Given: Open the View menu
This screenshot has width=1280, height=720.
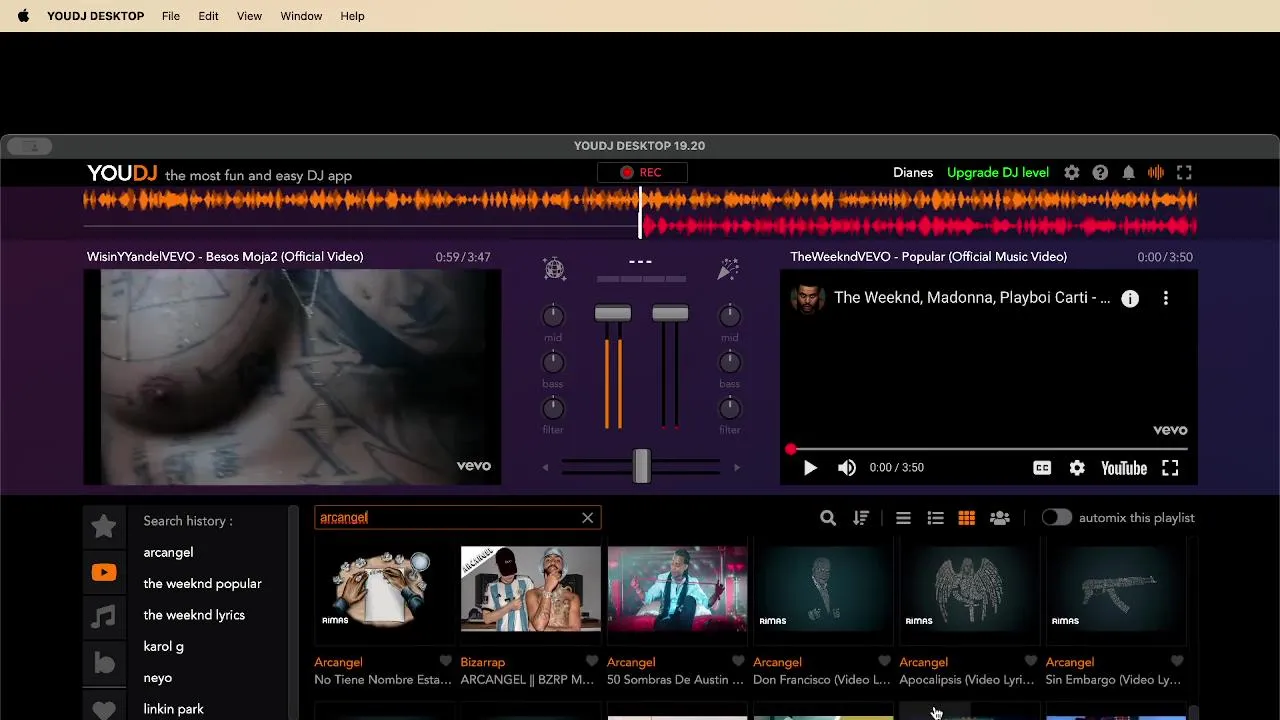Looking at the screenshot, I should [x=249, y=16].
